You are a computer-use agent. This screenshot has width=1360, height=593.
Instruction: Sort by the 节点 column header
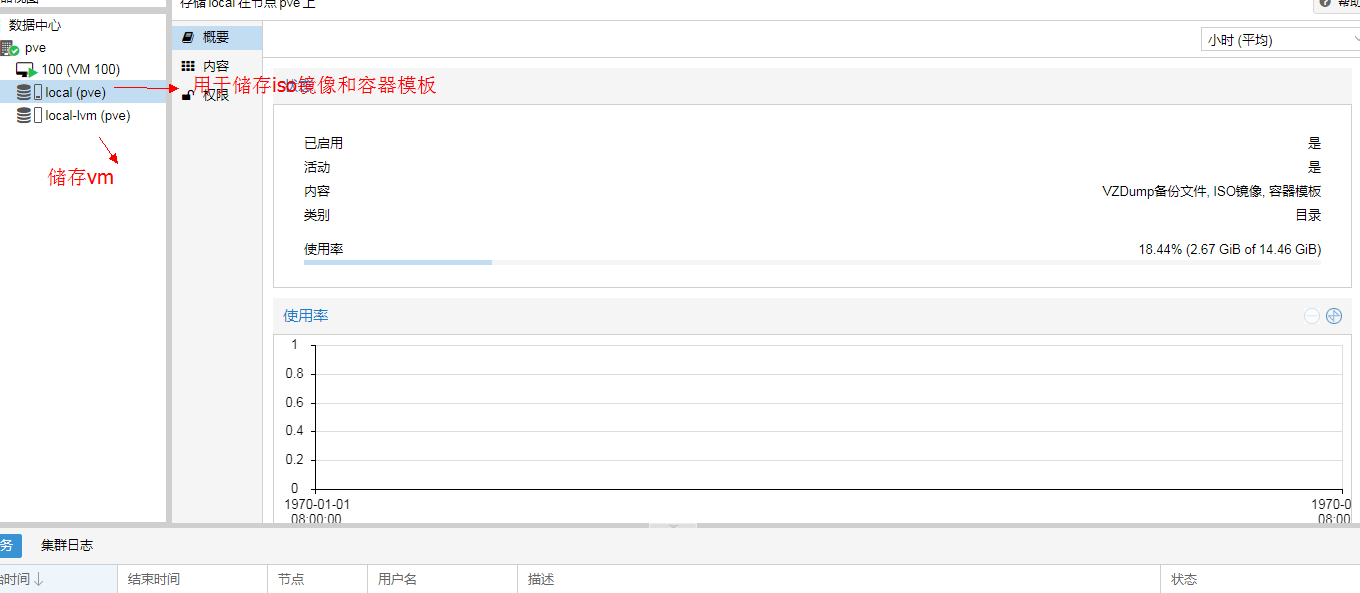[x=318, y=579]
